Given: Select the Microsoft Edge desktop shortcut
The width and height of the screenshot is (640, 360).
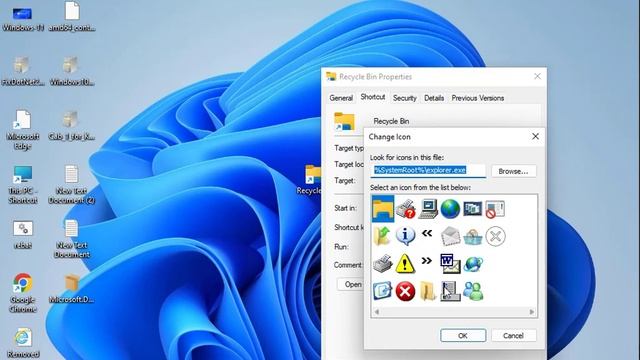Looking at the screenshot, I should pos(22,130).
